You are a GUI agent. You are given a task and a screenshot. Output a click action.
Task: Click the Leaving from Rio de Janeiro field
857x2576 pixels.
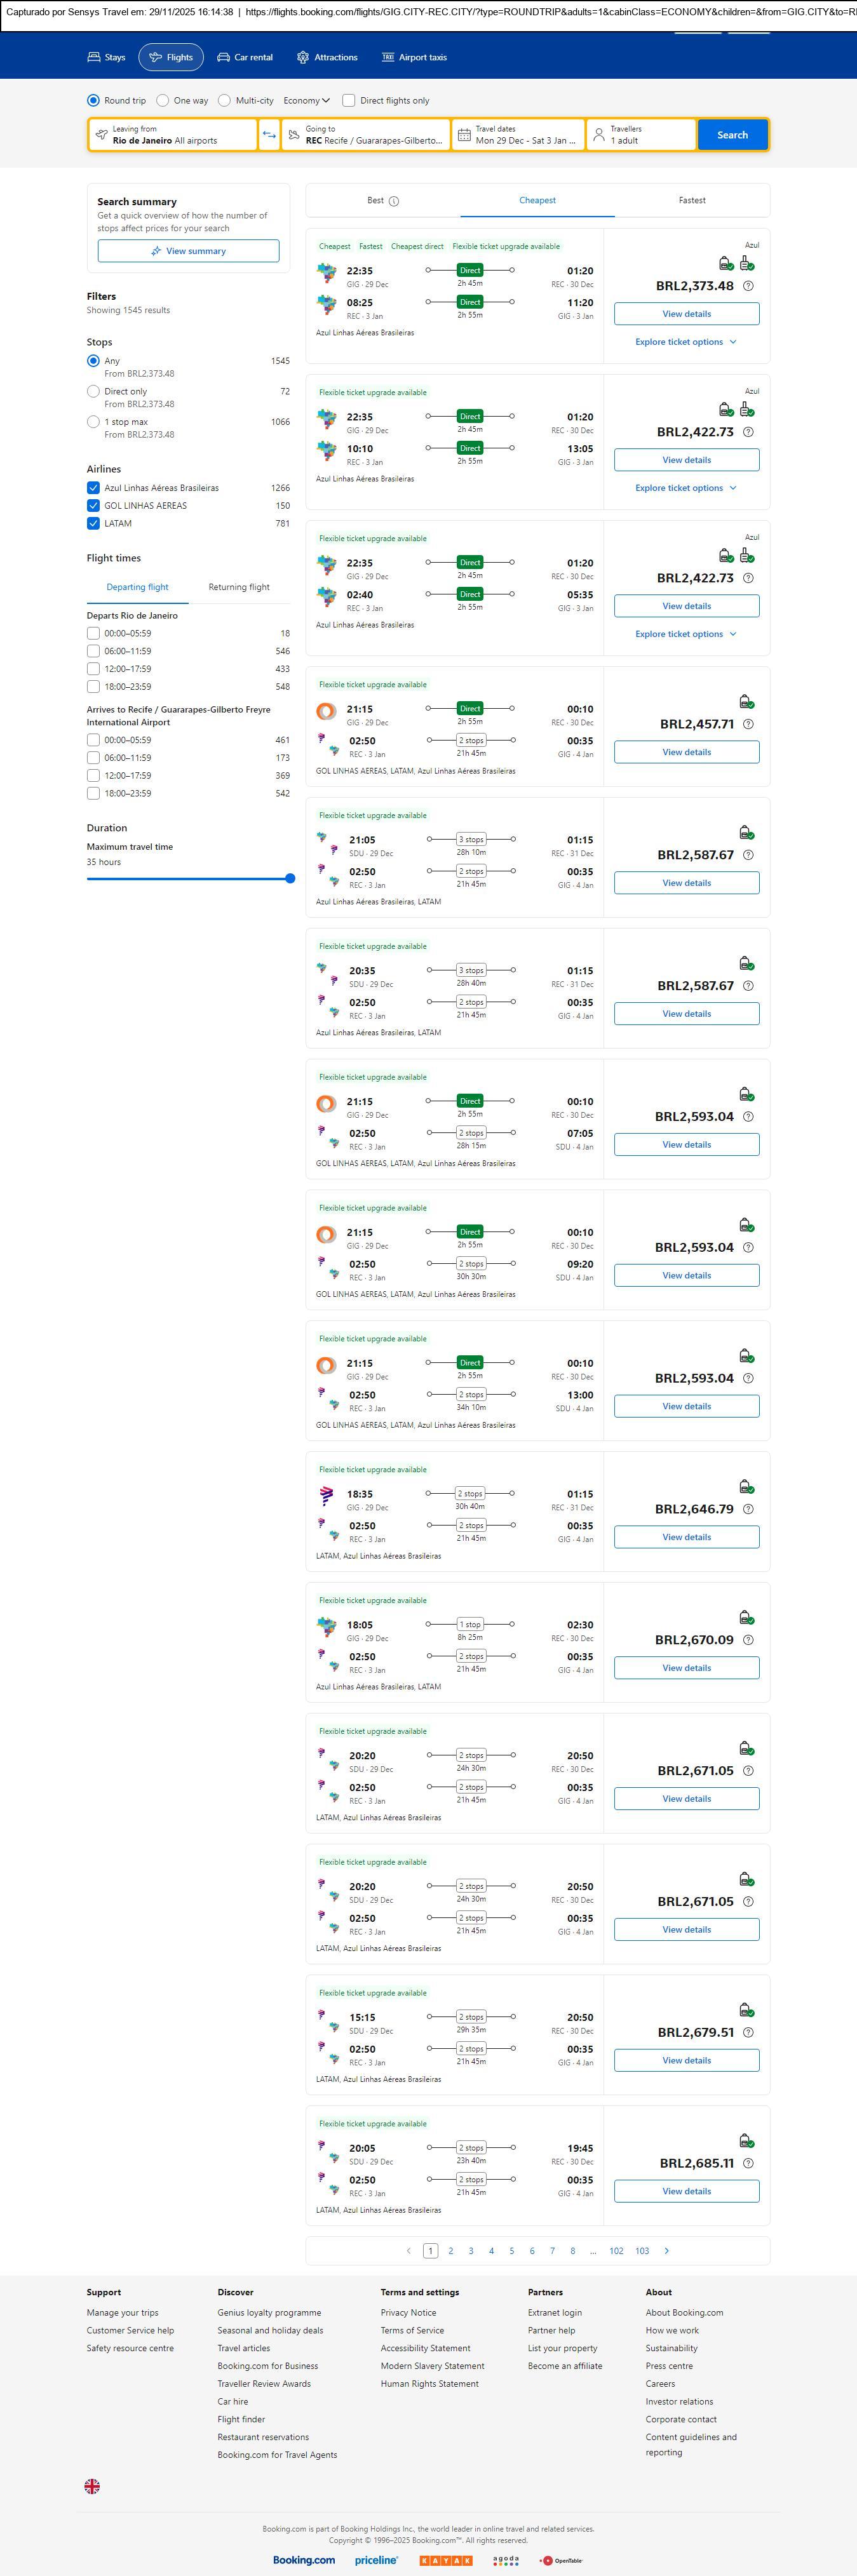pos(172,135)
